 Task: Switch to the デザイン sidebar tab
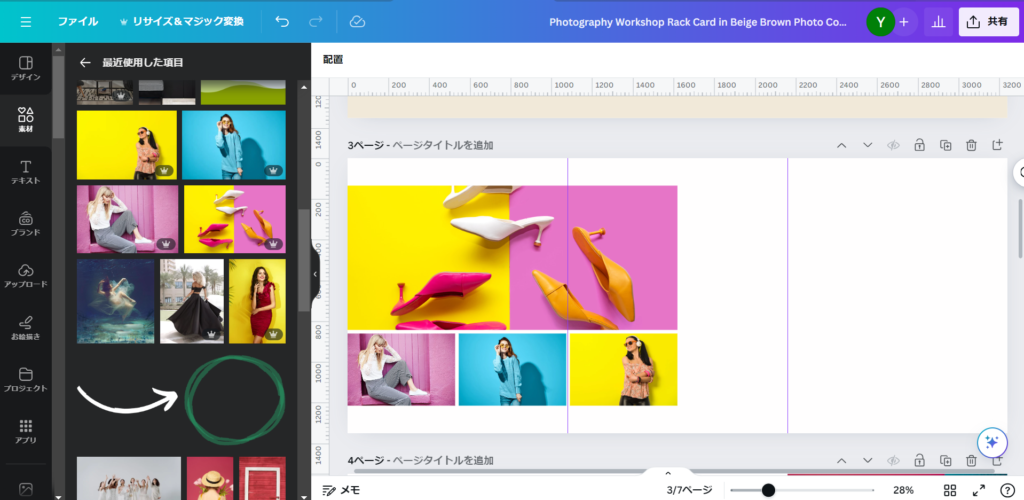(25, 69)
